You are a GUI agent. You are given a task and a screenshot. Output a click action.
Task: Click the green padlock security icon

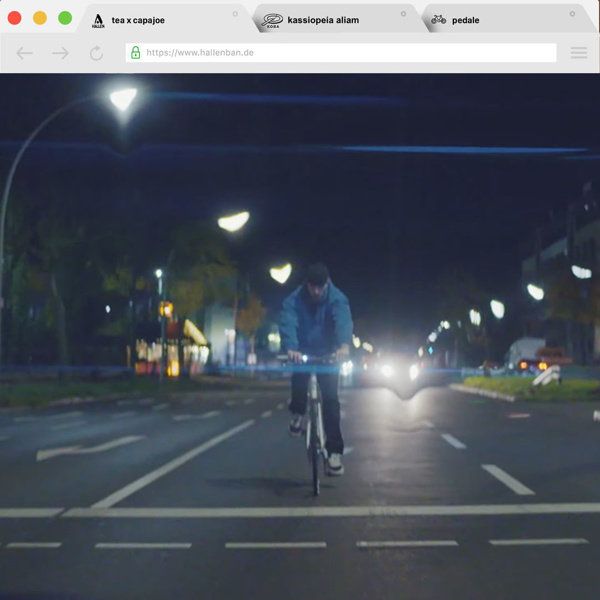coord(136,53)
